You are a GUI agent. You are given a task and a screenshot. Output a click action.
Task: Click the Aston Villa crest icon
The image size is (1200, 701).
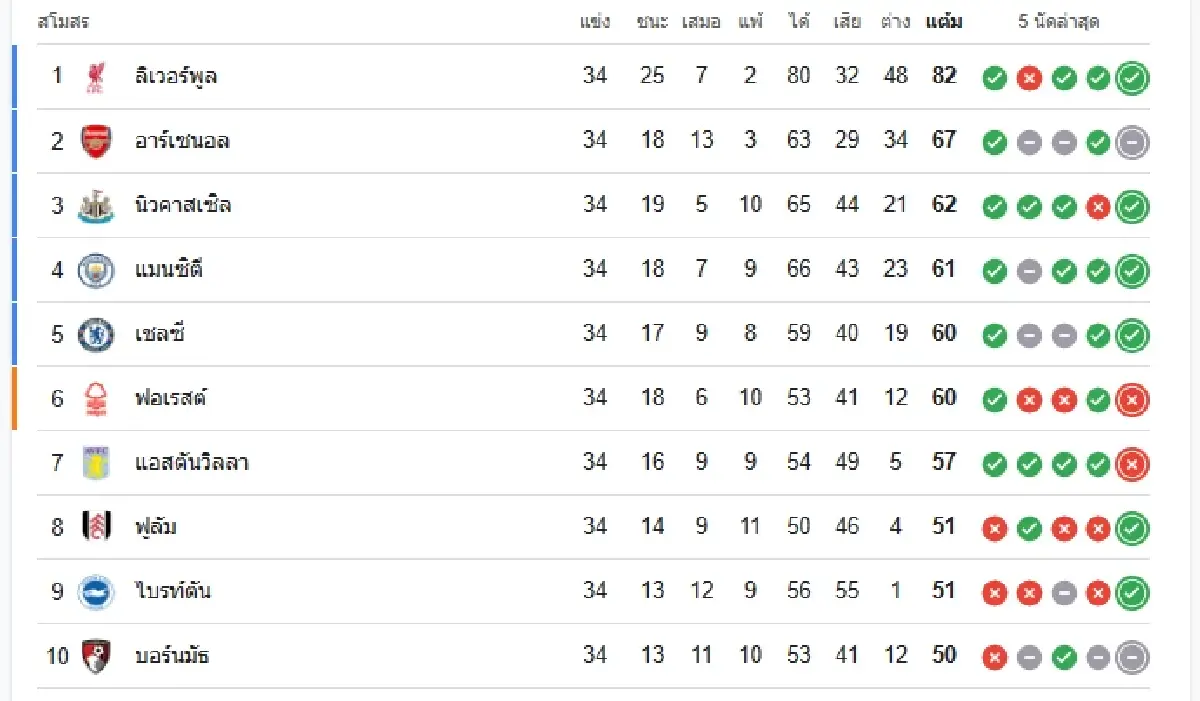tap(96, 463)
